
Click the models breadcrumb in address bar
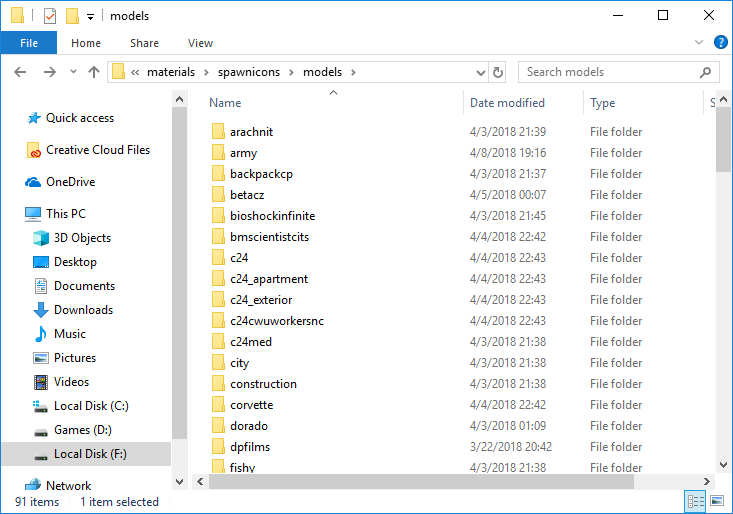coord(322,72)
